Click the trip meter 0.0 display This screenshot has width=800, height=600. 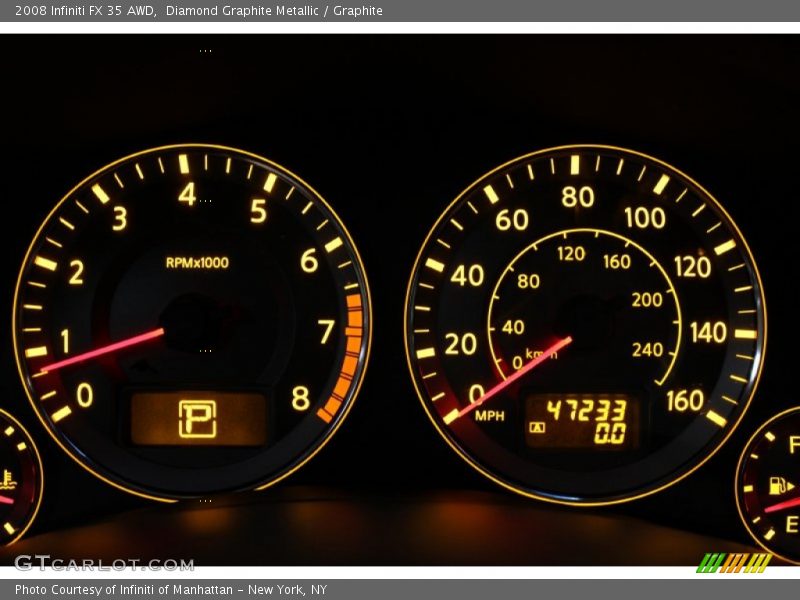tap(609, 433)
